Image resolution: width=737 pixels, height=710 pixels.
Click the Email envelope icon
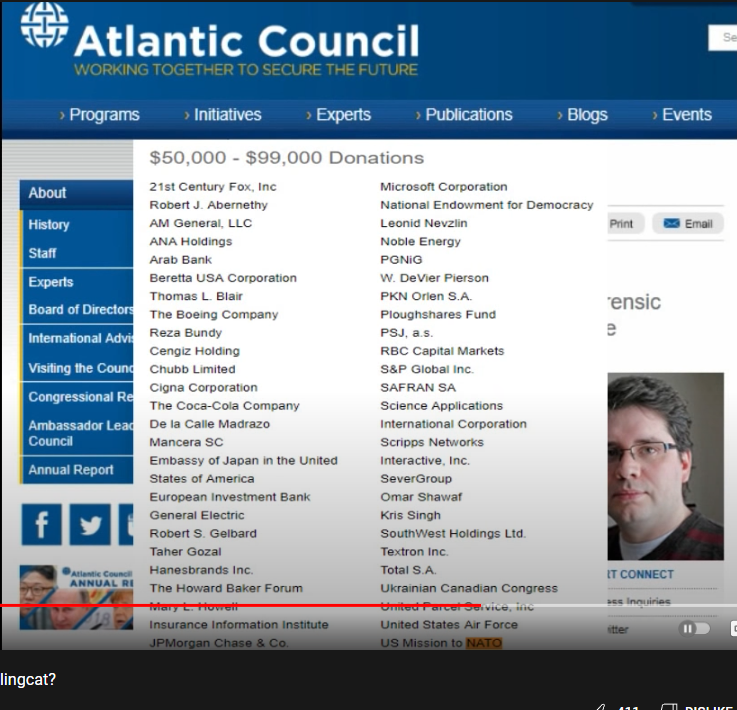pos(671,223)
